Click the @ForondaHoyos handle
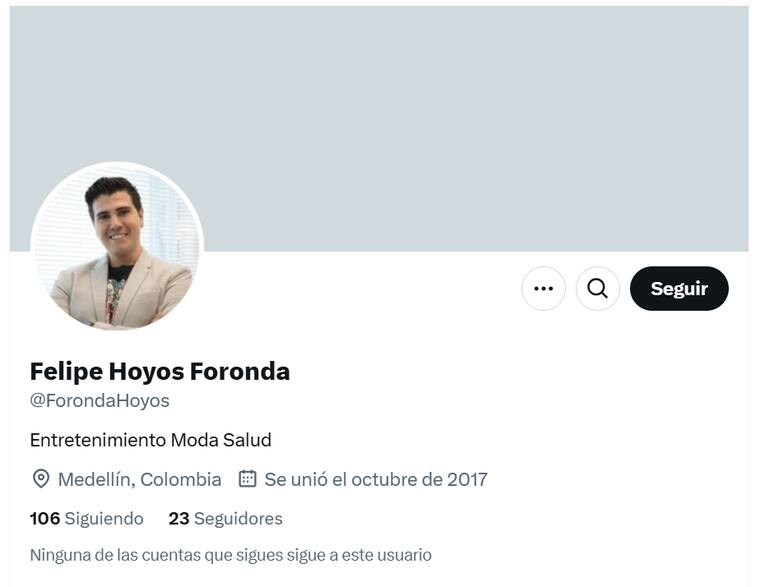Screen dimensions: 760x587 (100, 401)
